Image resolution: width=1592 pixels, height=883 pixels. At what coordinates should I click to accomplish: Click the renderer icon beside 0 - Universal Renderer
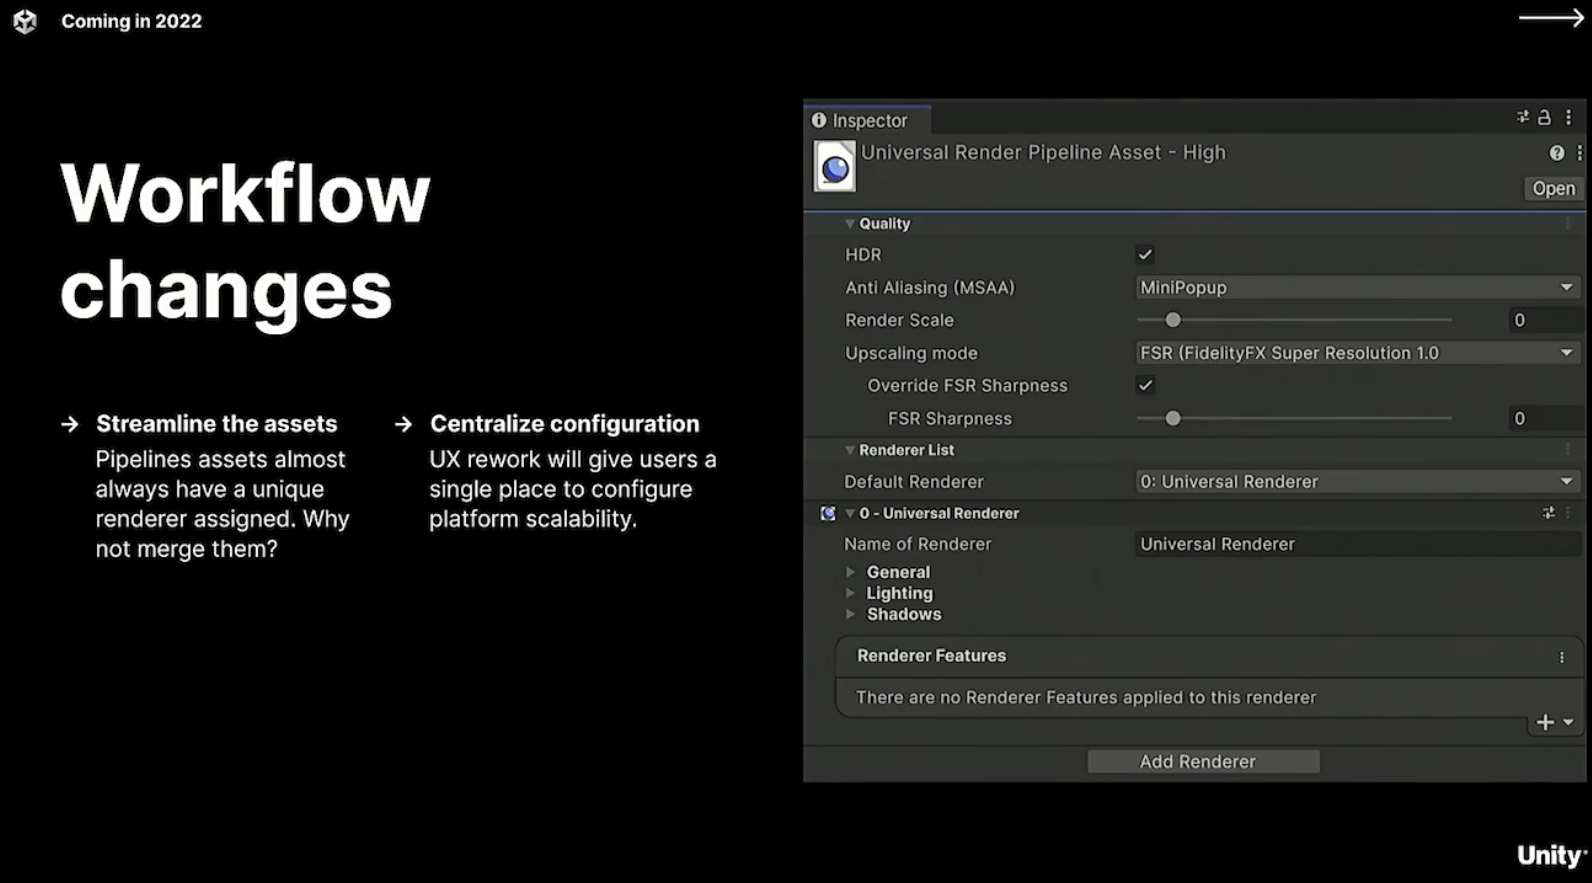[828, 513]
